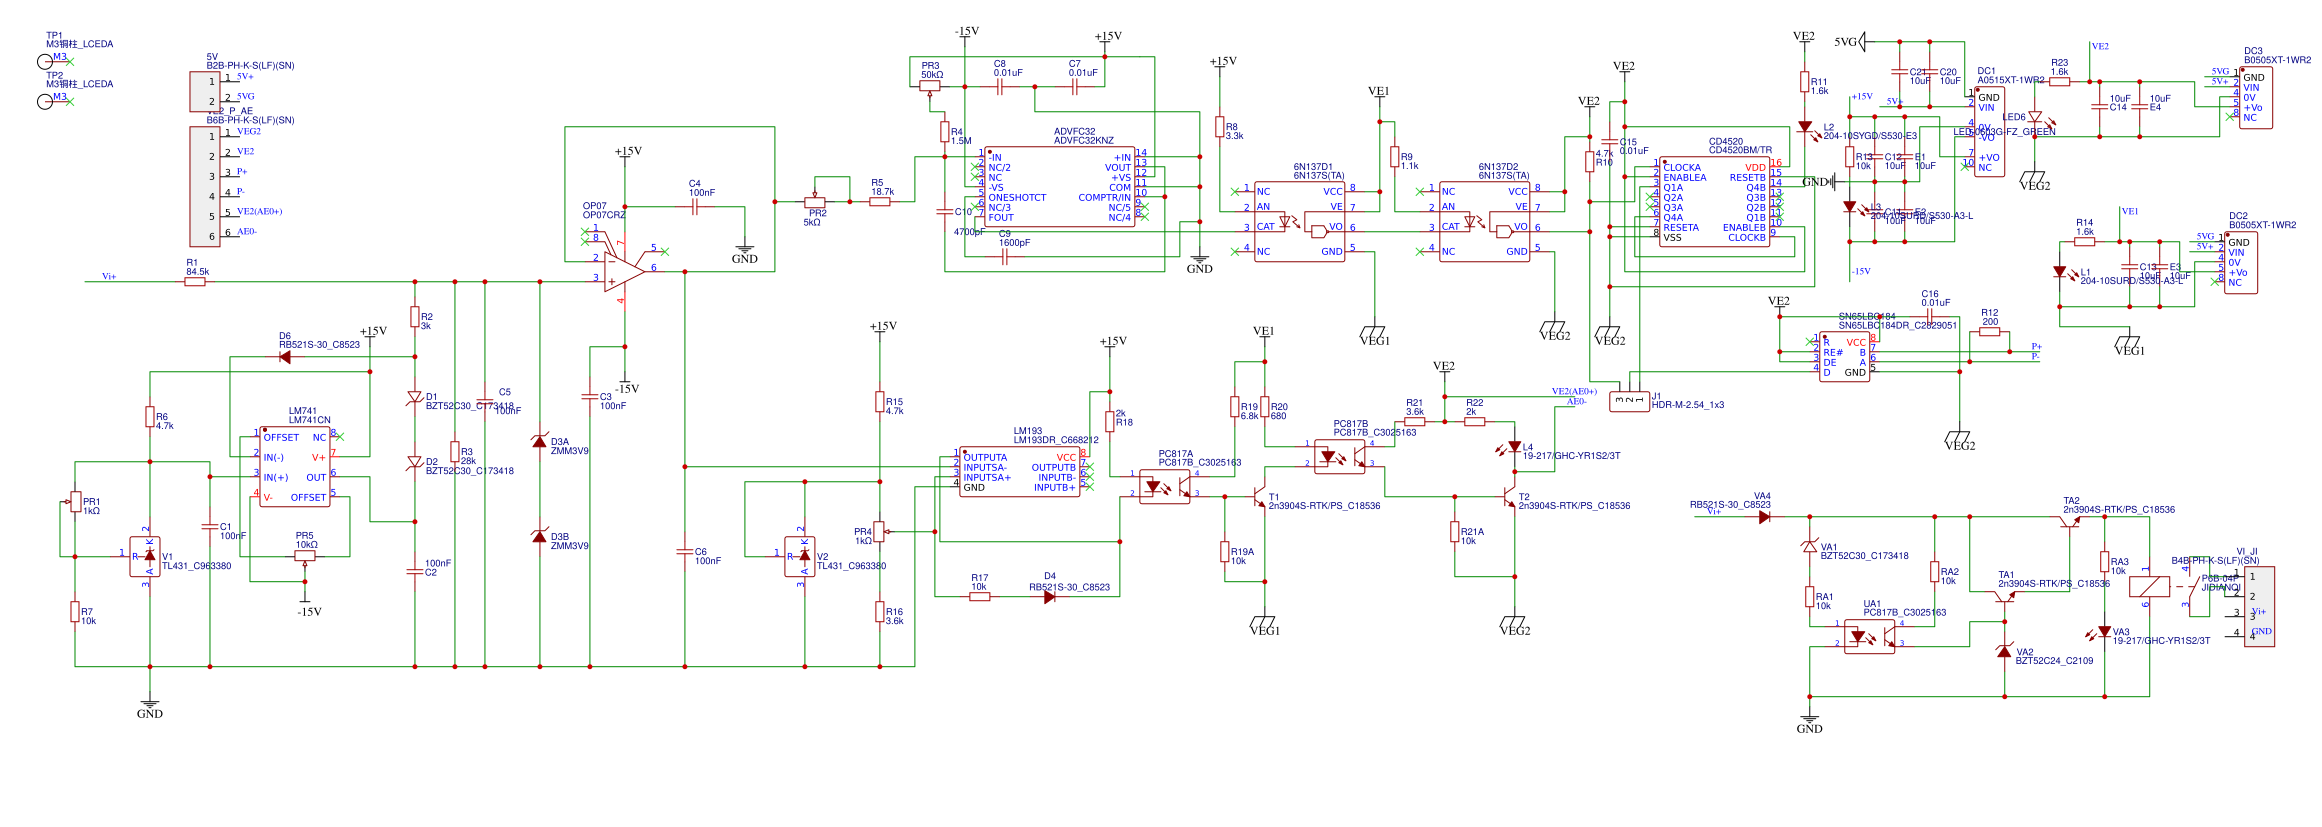Image resolution: width=2322 pixels, height=827 pixels.
Task: Select the TP2 mounting hole symbol
Action: point(45,101)
